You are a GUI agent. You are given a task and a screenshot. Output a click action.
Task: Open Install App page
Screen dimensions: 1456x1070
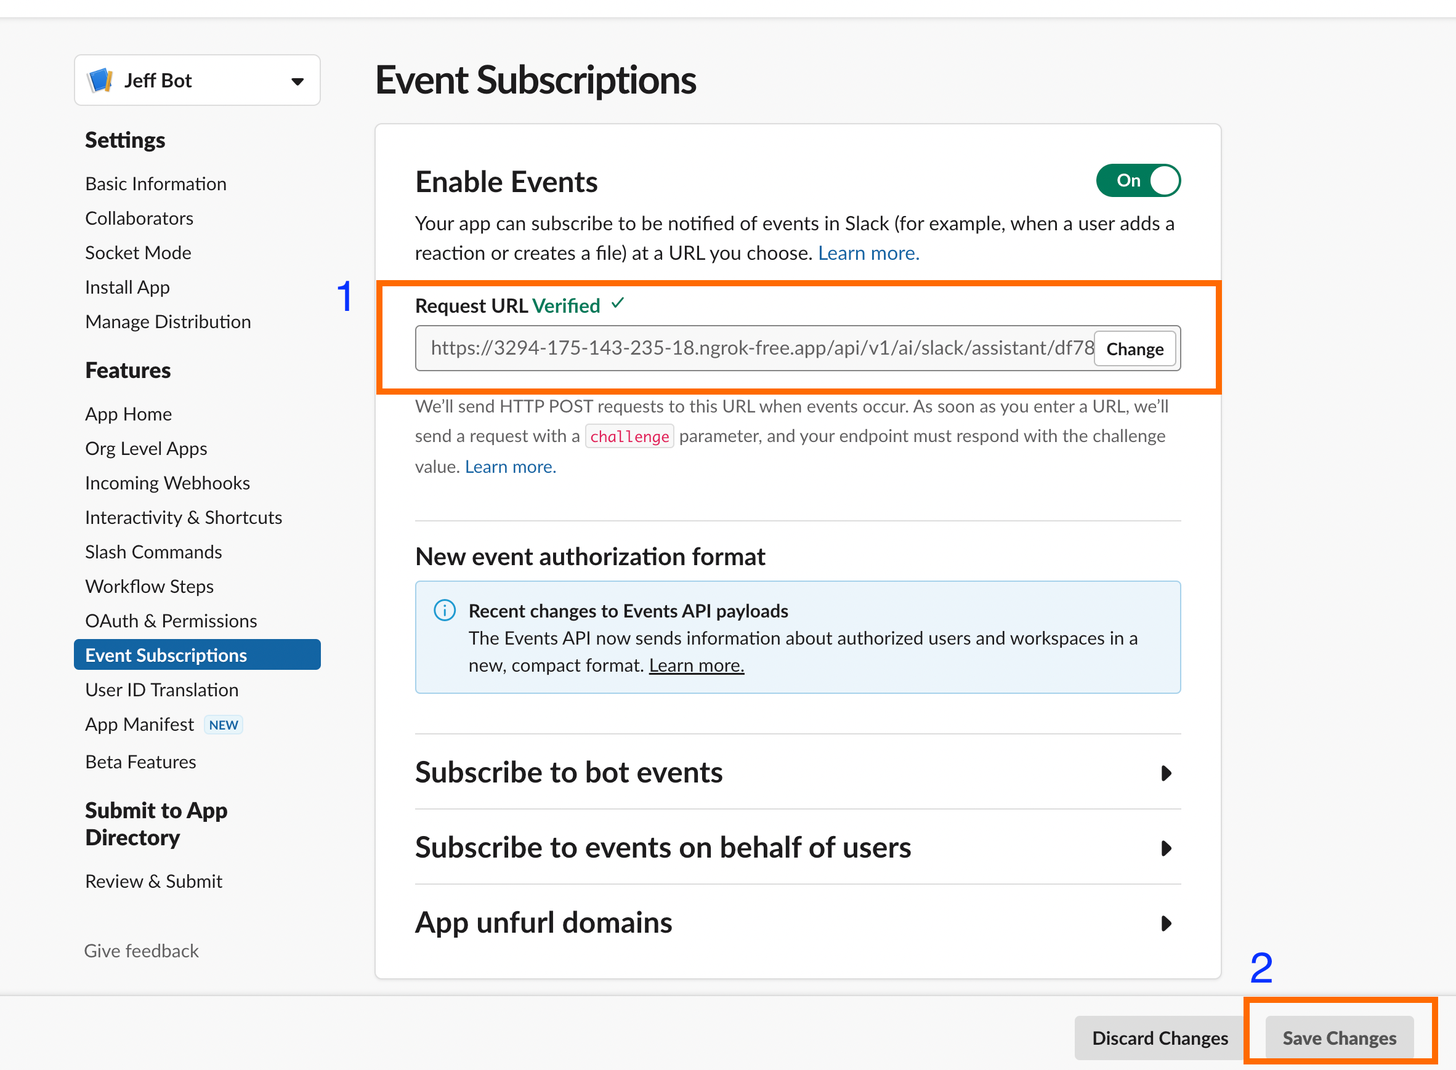(x=127, y=287)
